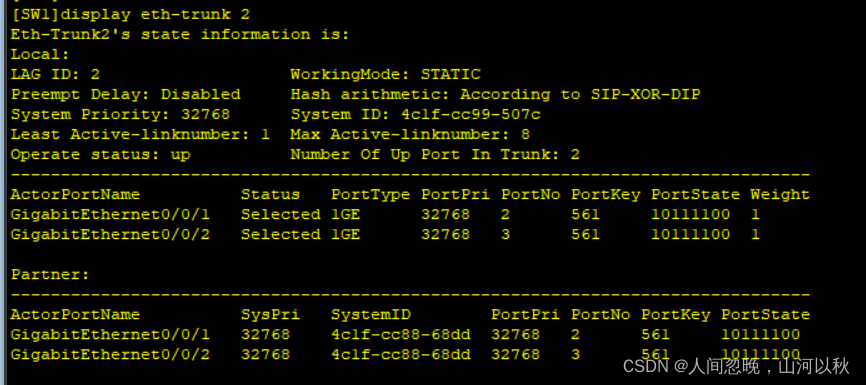This screenshot has height=385, width=866.
Task: Click the partner 'SystemID' column header
Action: (x=371, y=314)
